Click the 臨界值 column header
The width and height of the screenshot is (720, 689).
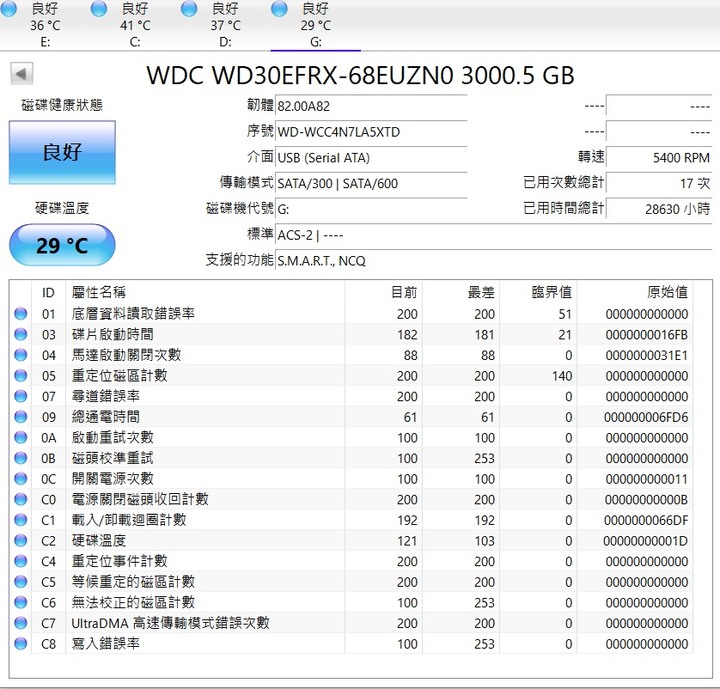[x=538, y=292]
